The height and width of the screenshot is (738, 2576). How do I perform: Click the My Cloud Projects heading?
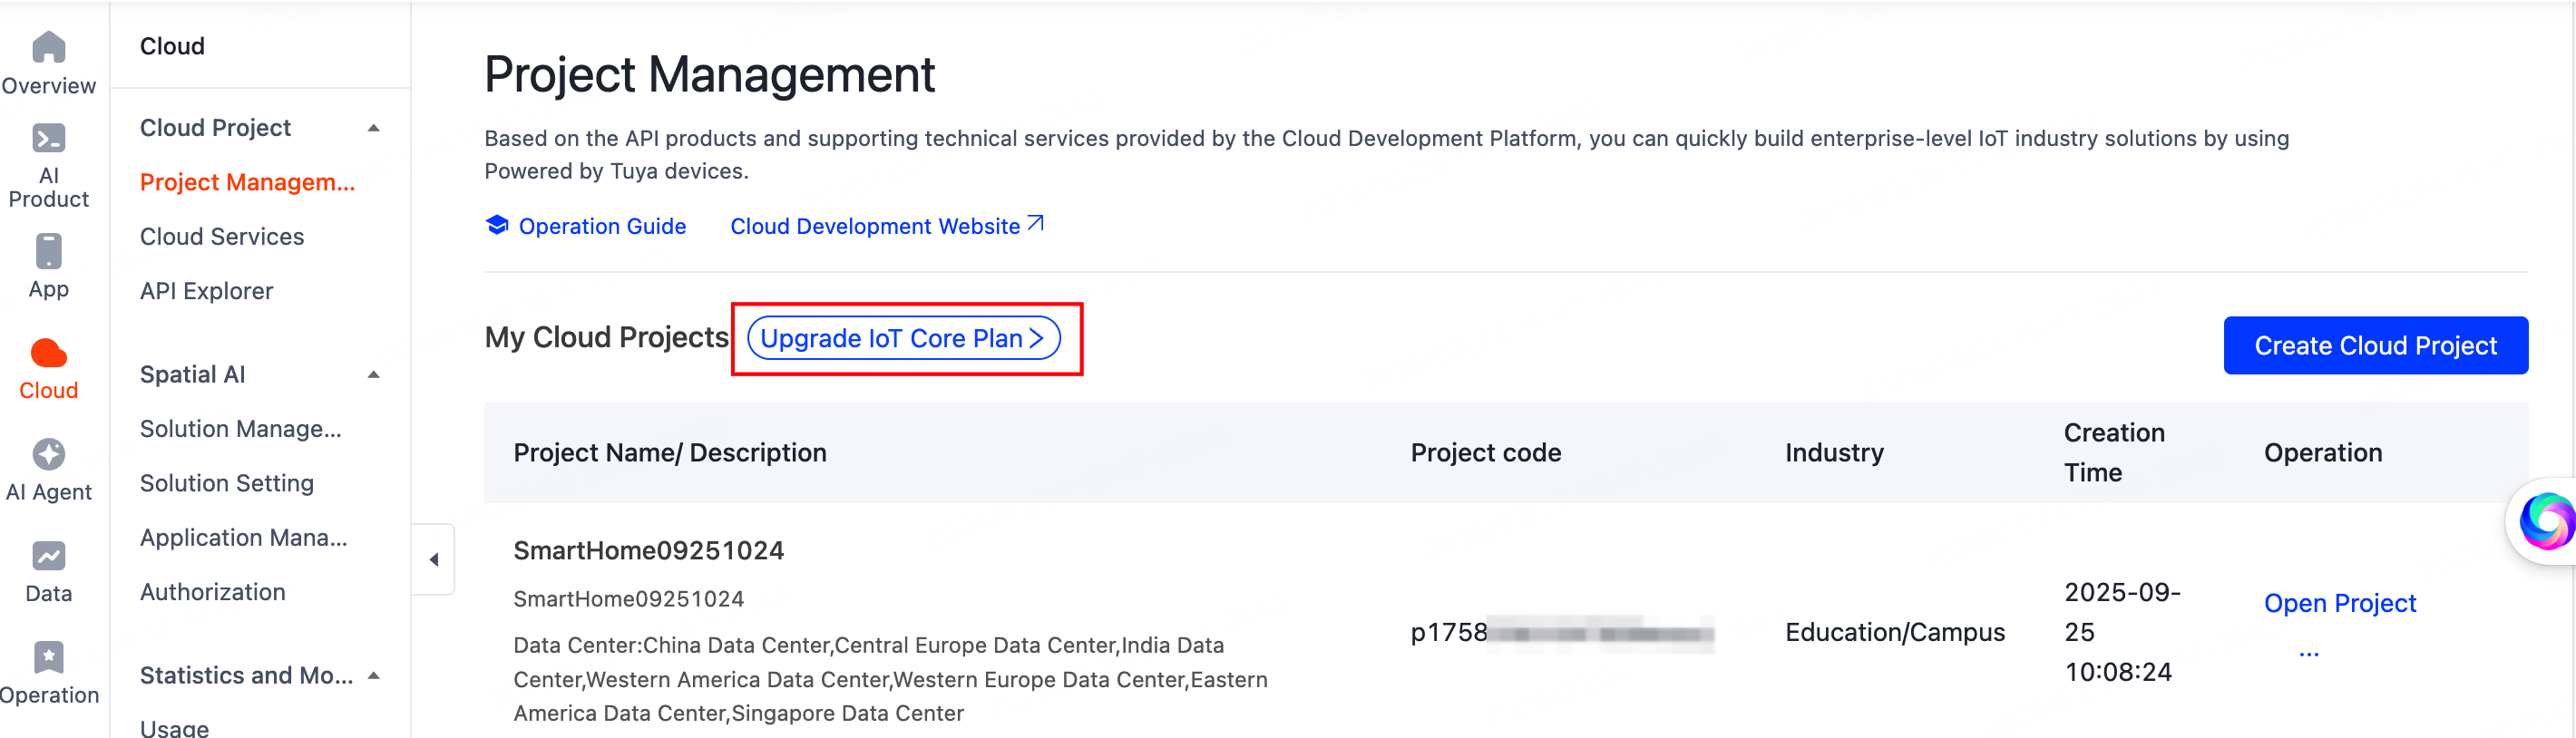(607, 337)
